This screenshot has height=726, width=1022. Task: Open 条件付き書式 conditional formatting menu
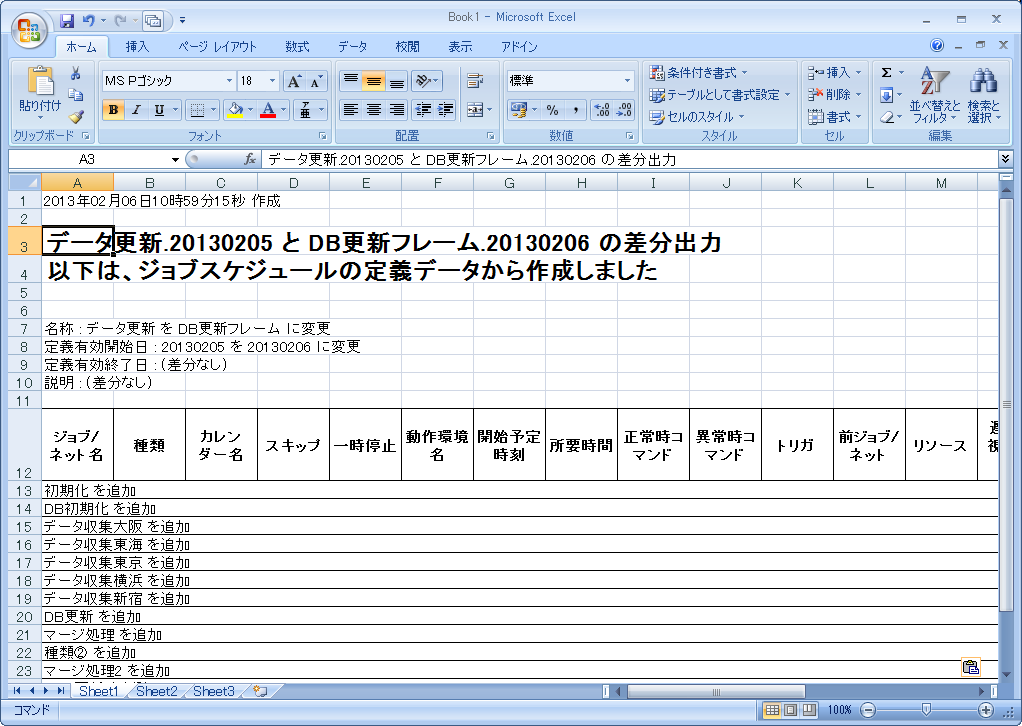click(x=698, y=73)
